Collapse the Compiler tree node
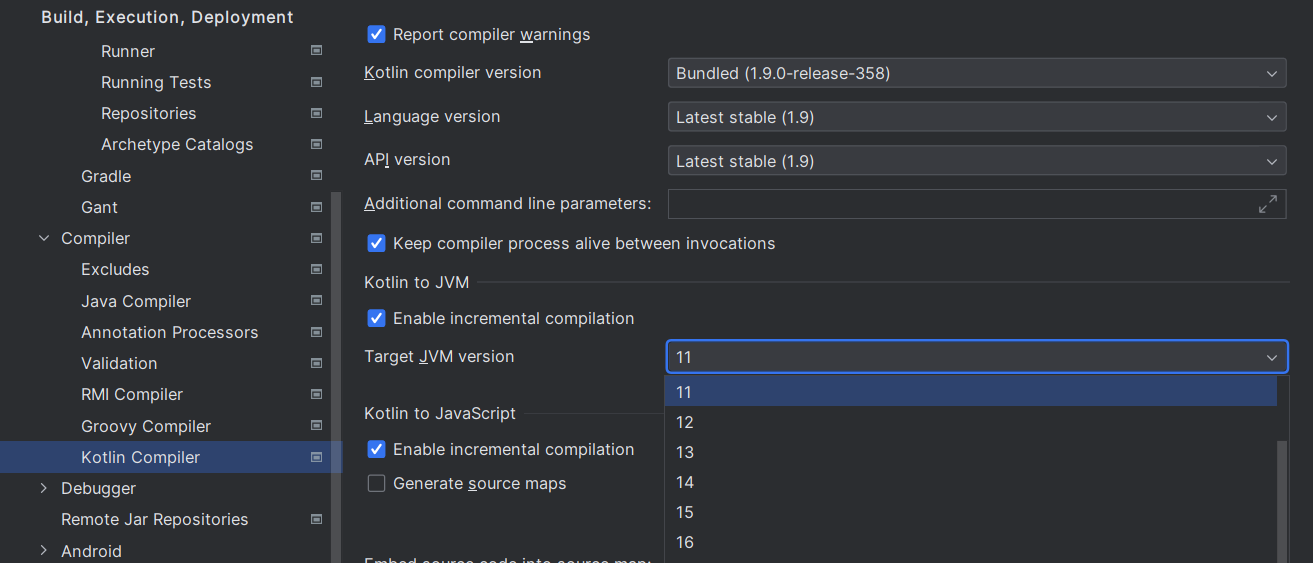The width and height of the screenshot is (1313, 563). (x=44, y=238)
